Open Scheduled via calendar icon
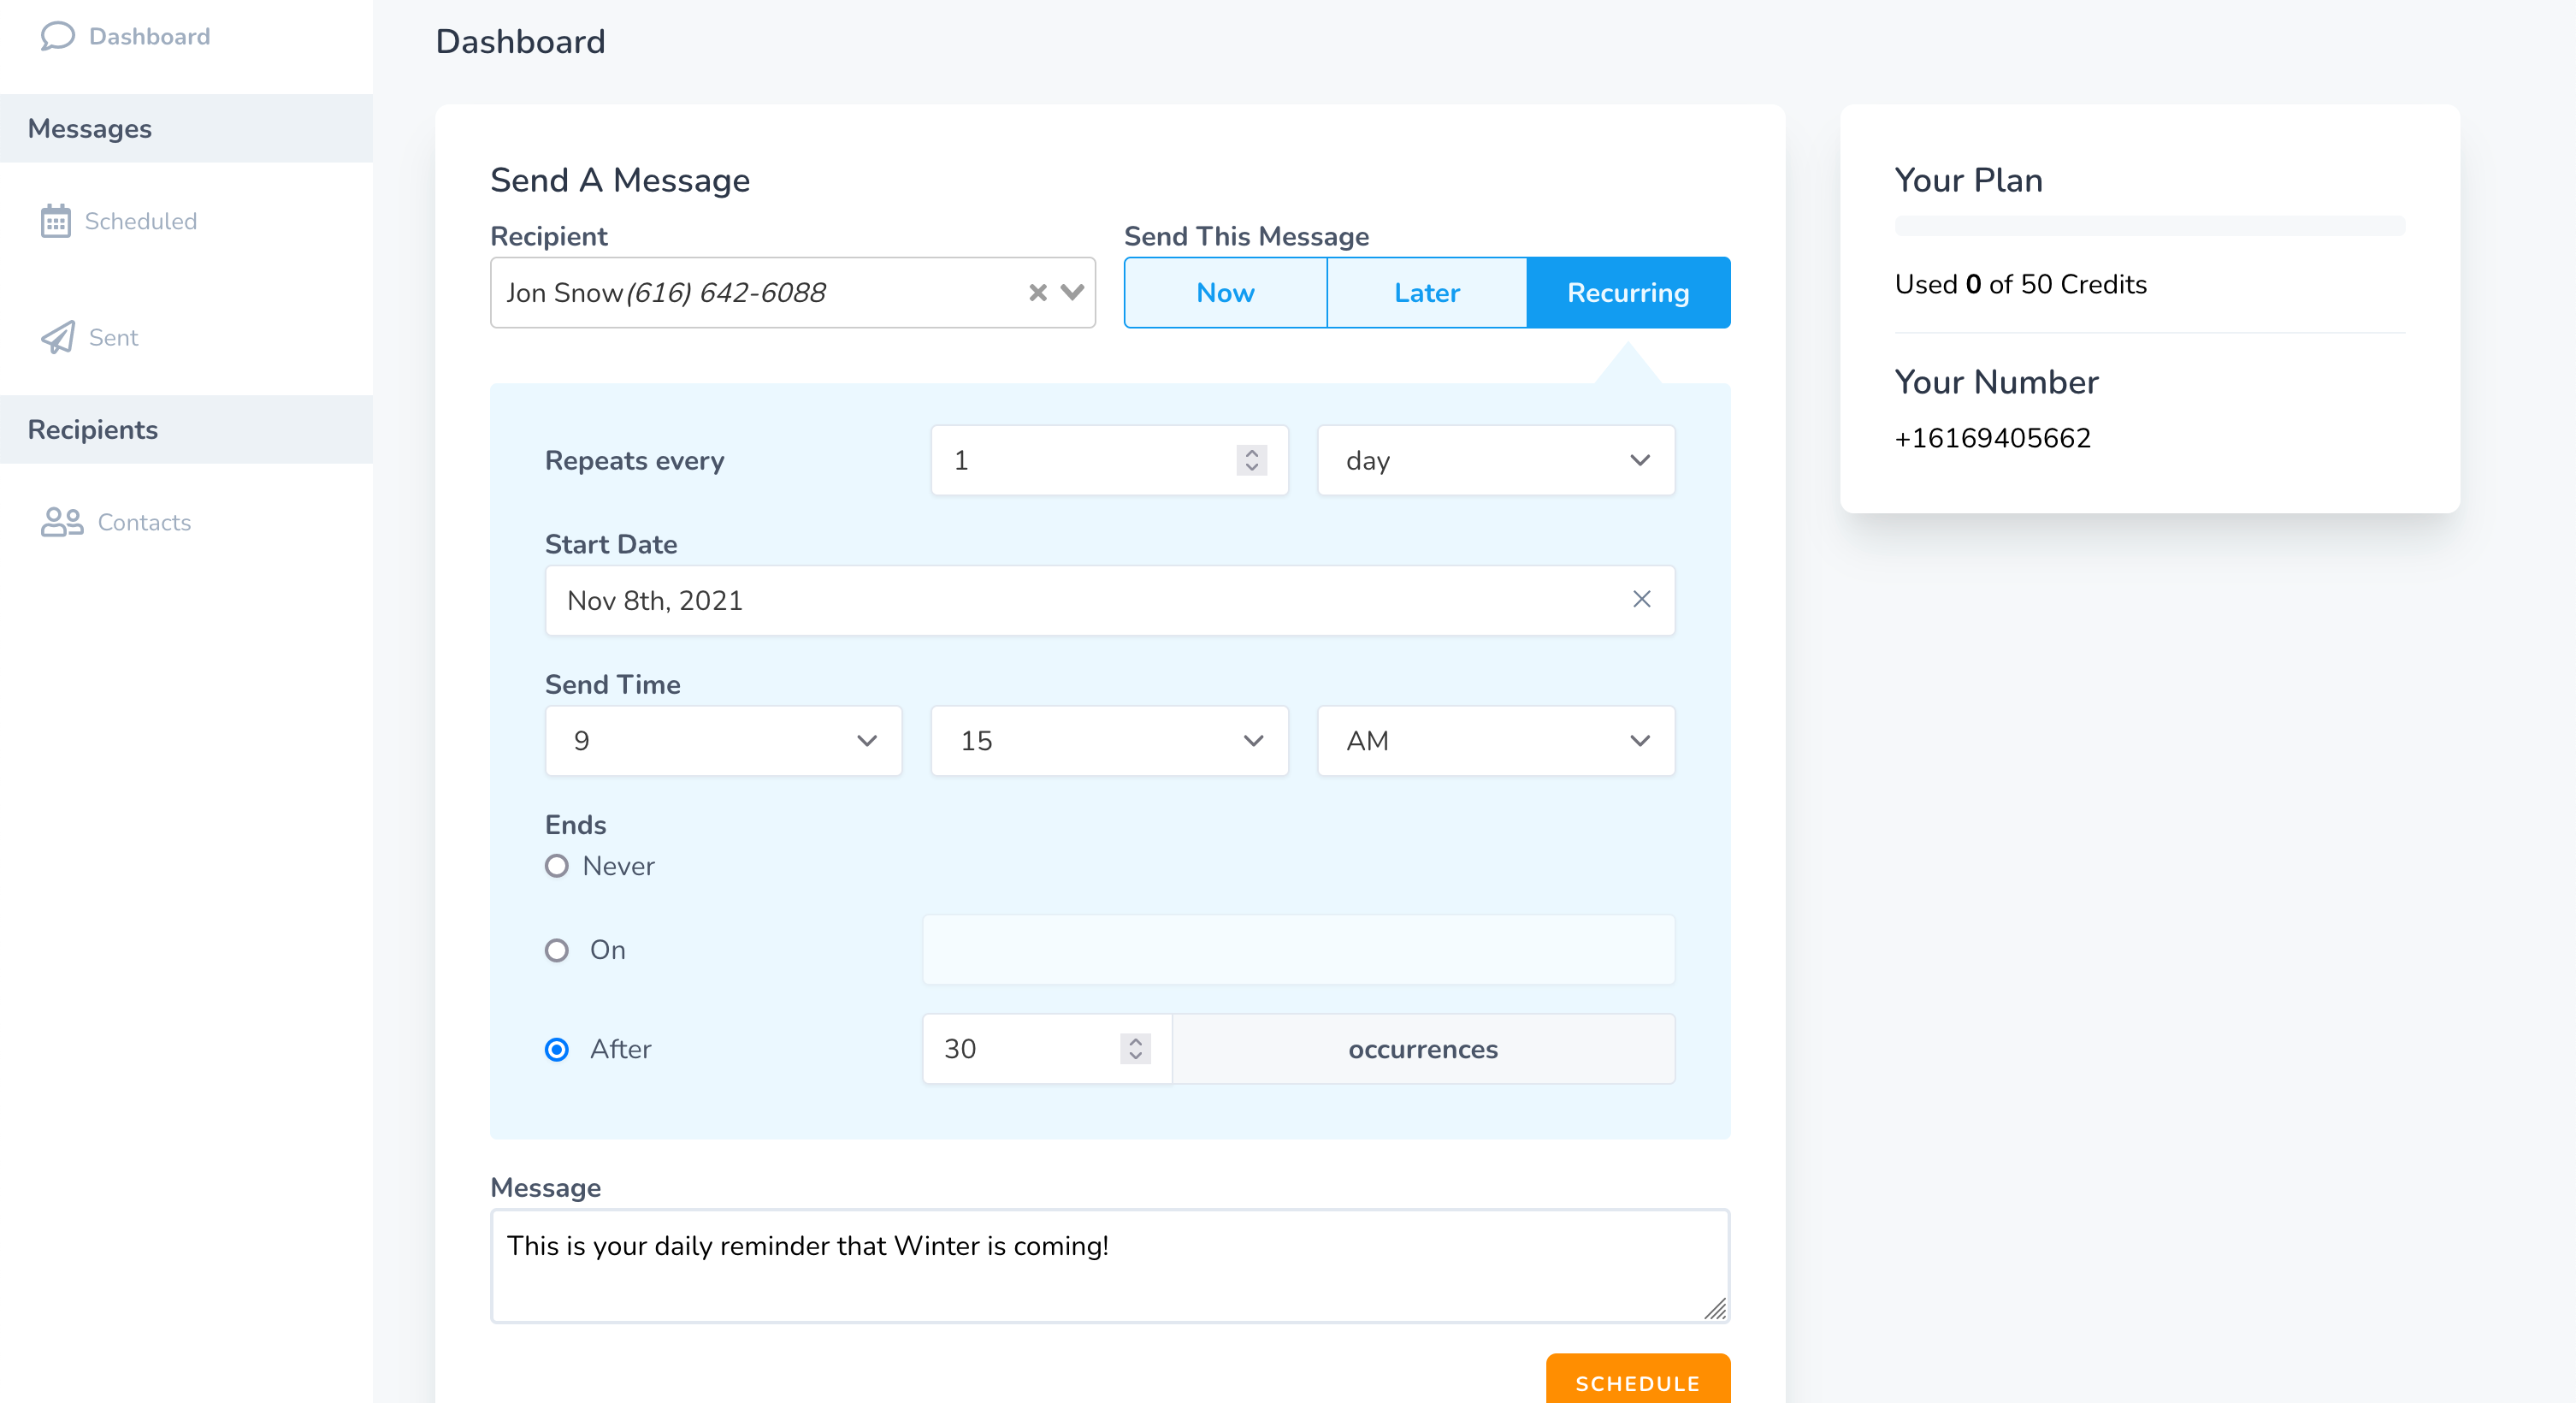 pos(55,221)
